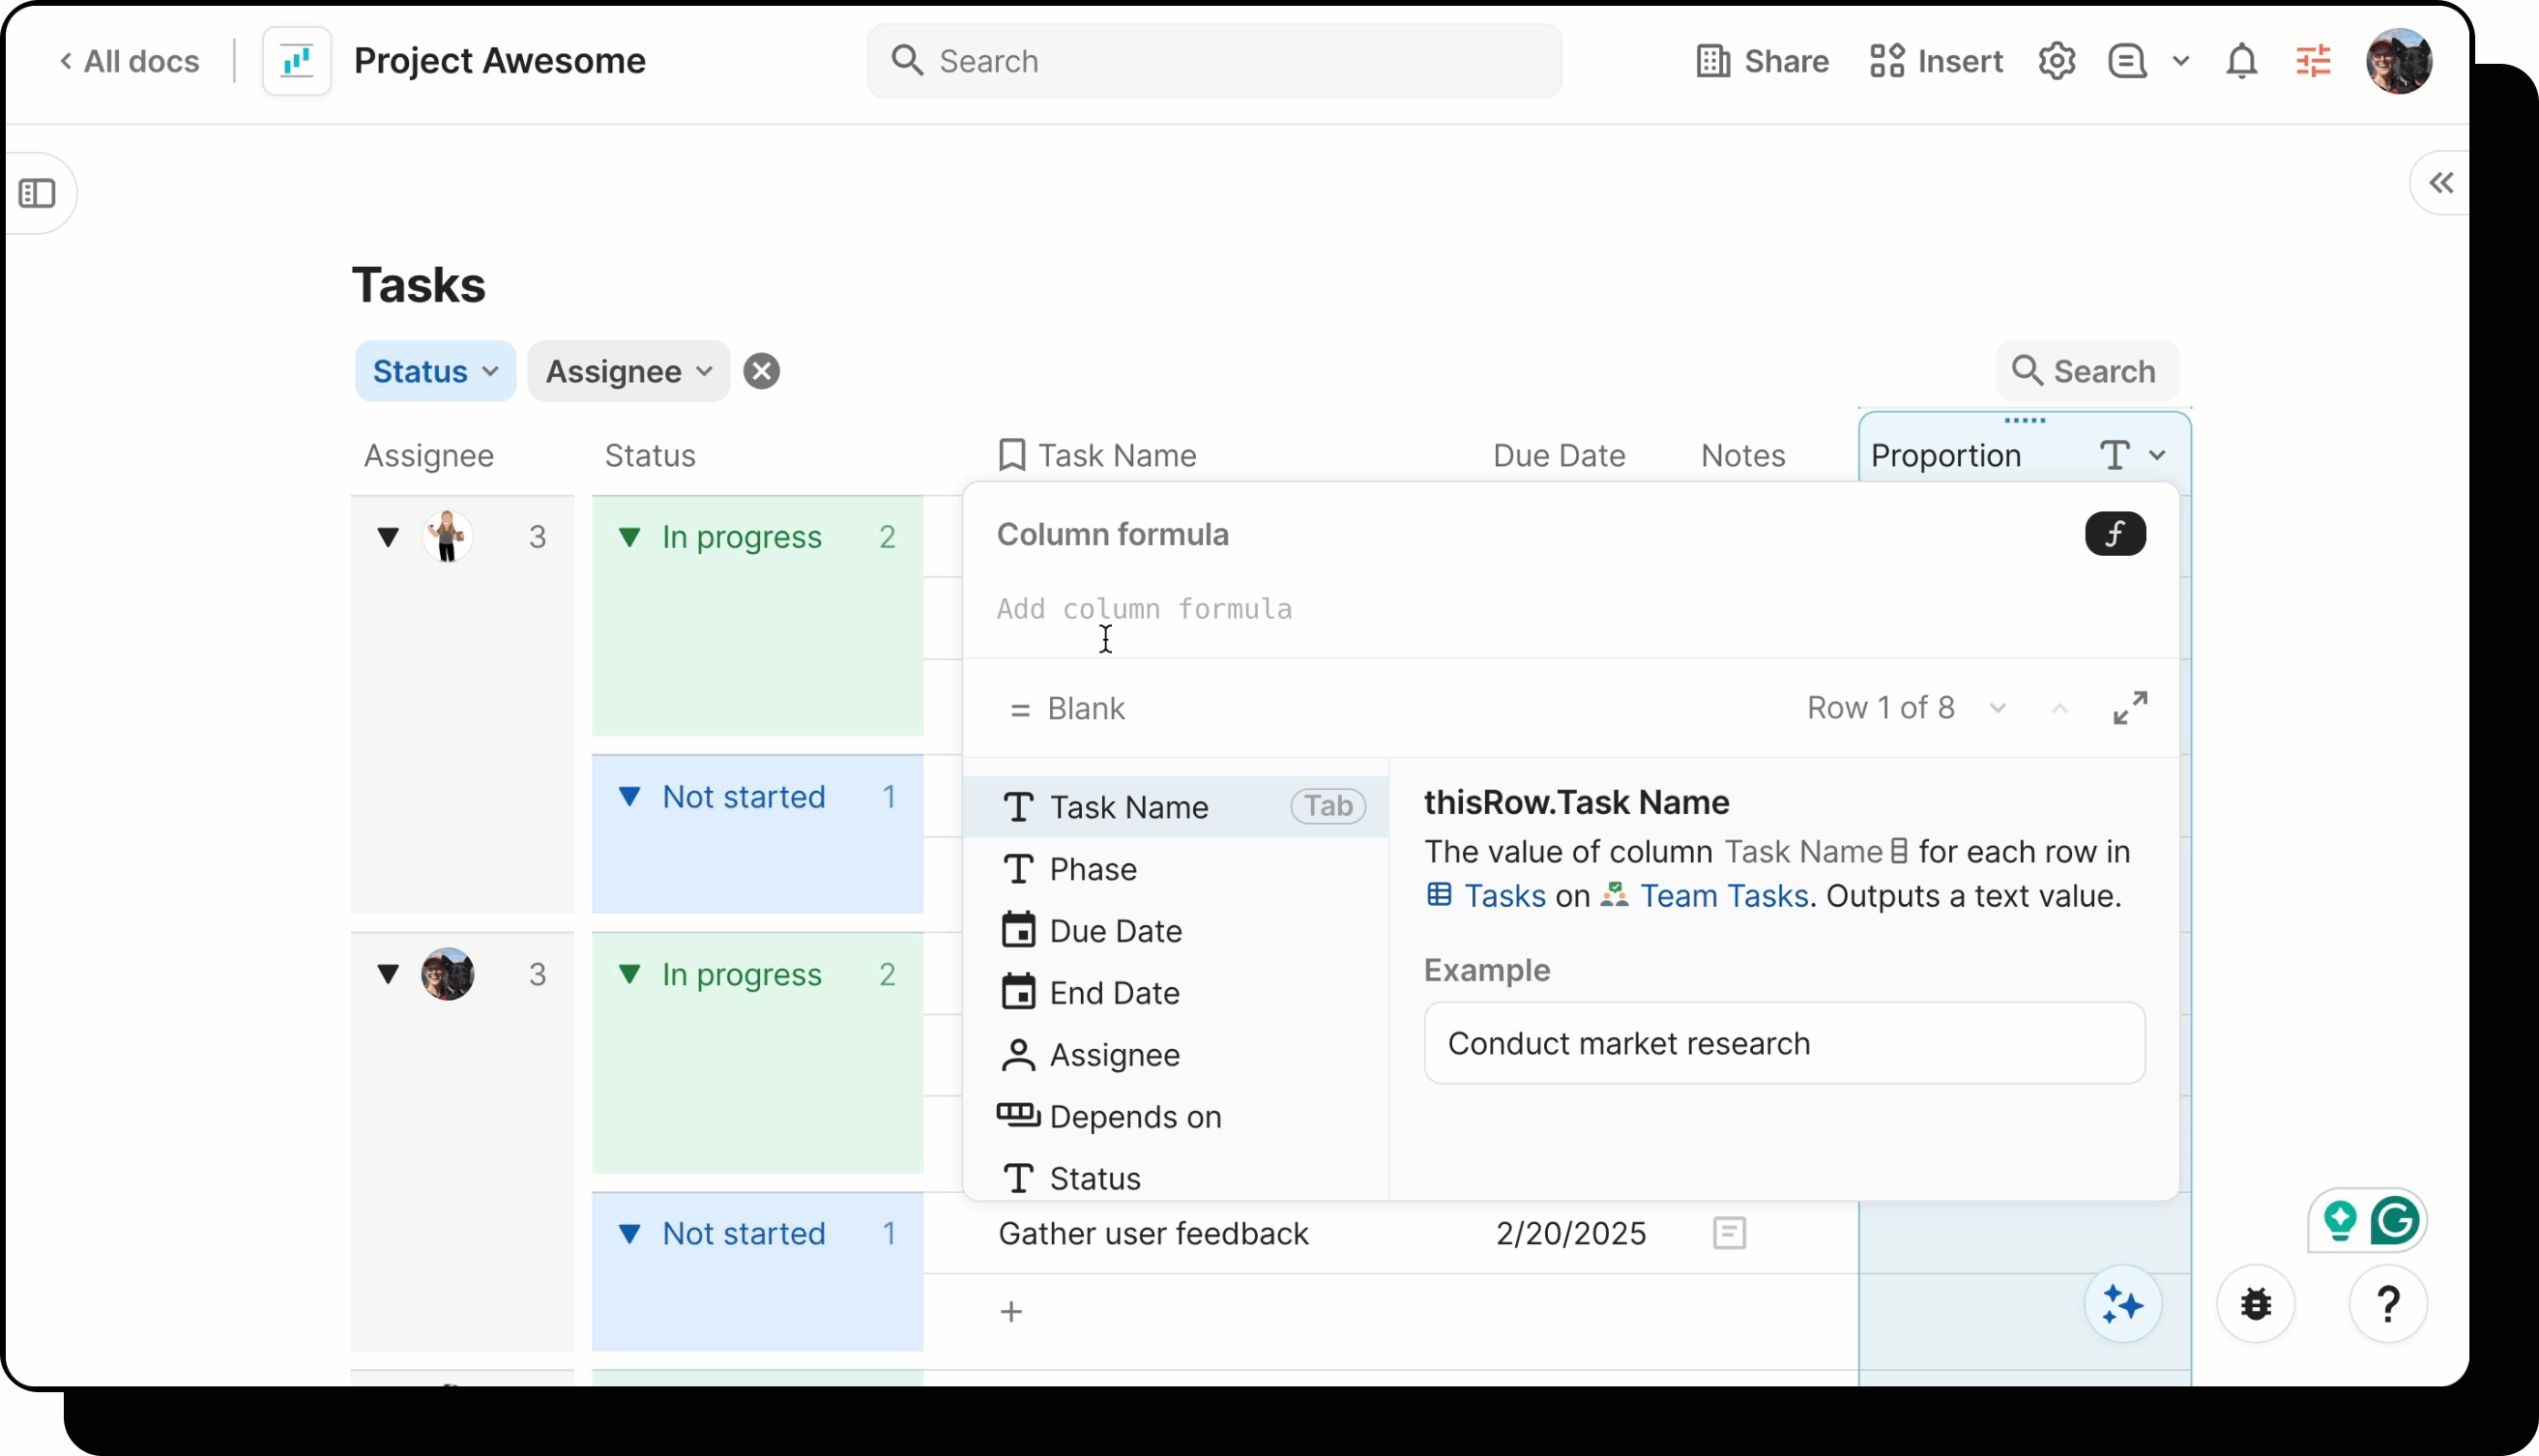Collapse the first In progress group
This screenshot has width=2539, height=1456.
[629, 537]
